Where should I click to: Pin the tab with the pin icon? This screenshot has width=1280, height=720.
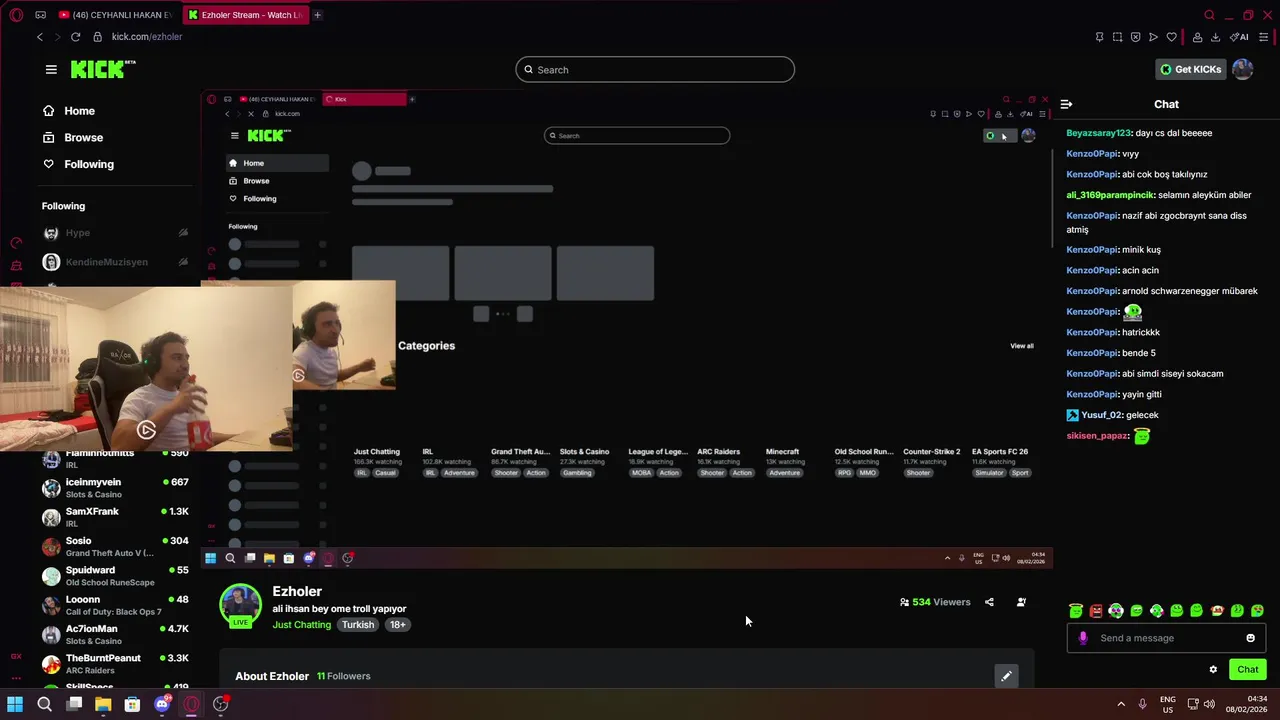[1099, 37]
